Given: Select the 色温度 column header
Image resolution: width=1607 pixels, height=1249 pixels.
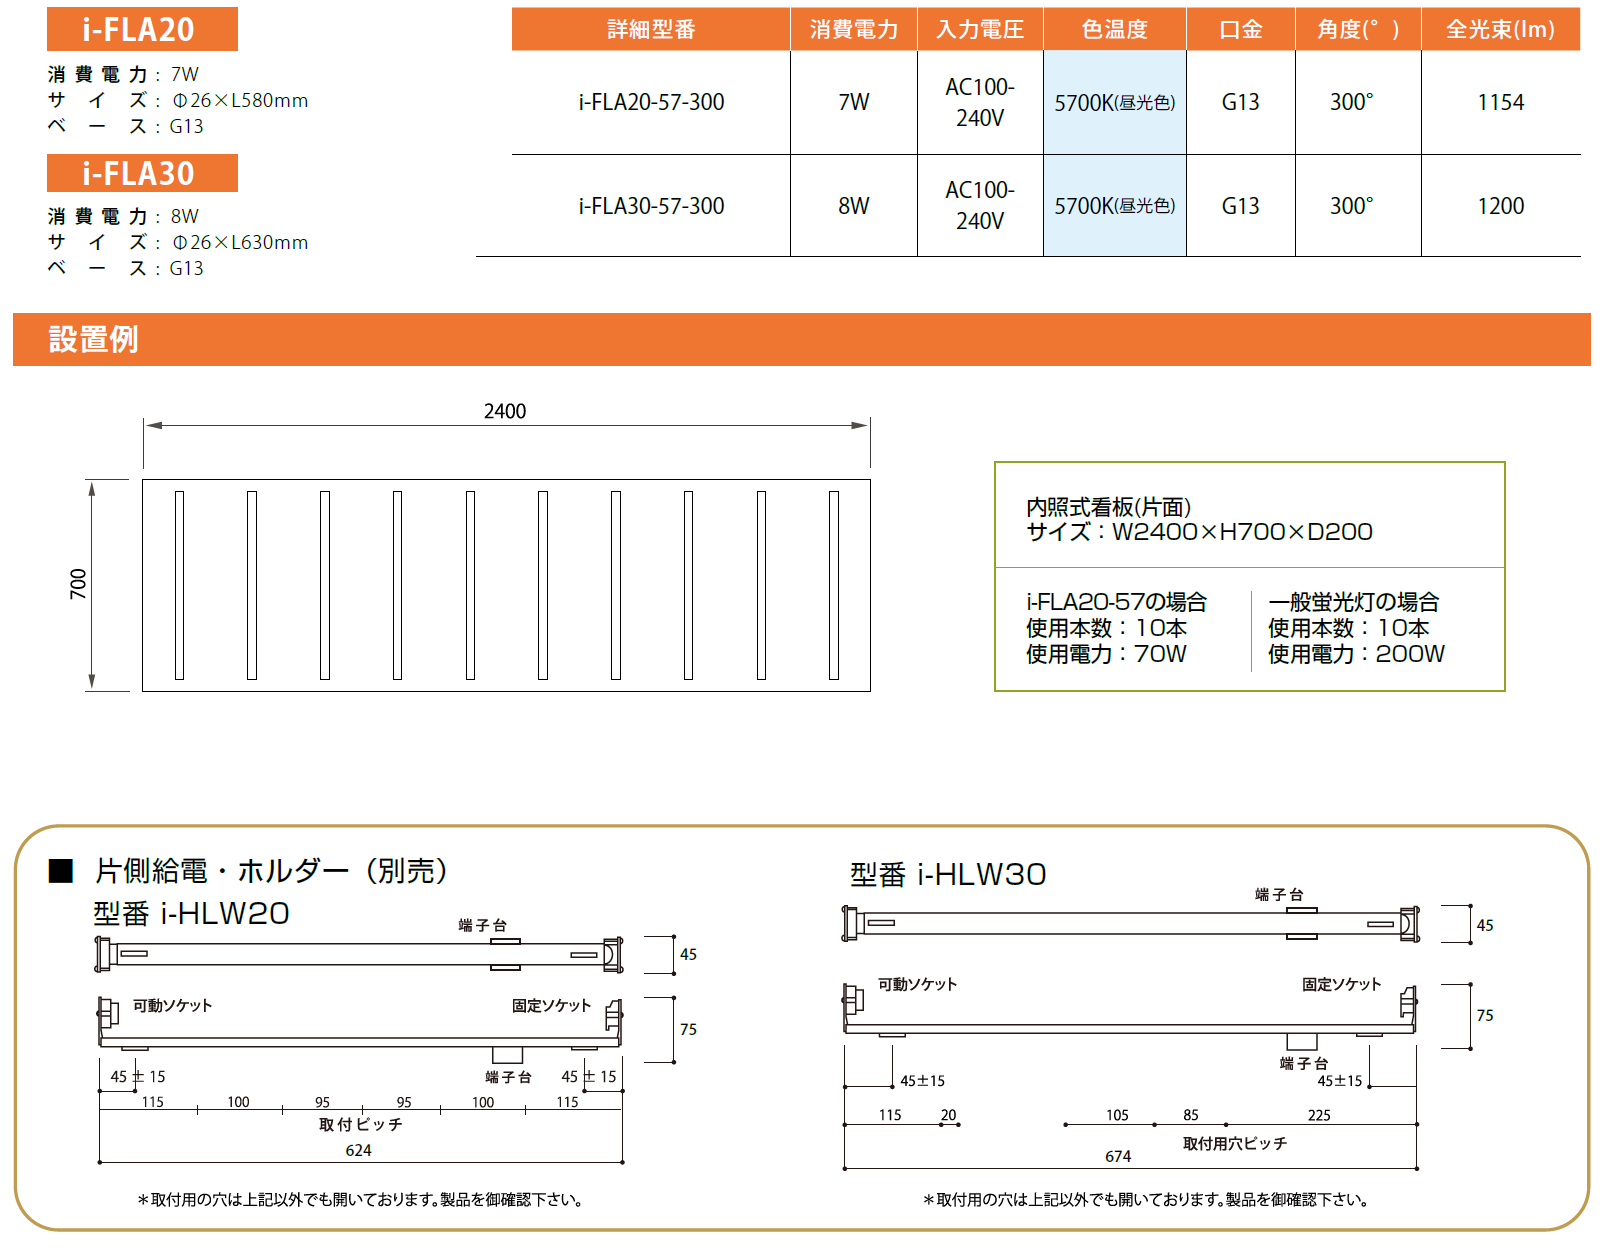Looking at the screenshot, I should point(1115,29).
